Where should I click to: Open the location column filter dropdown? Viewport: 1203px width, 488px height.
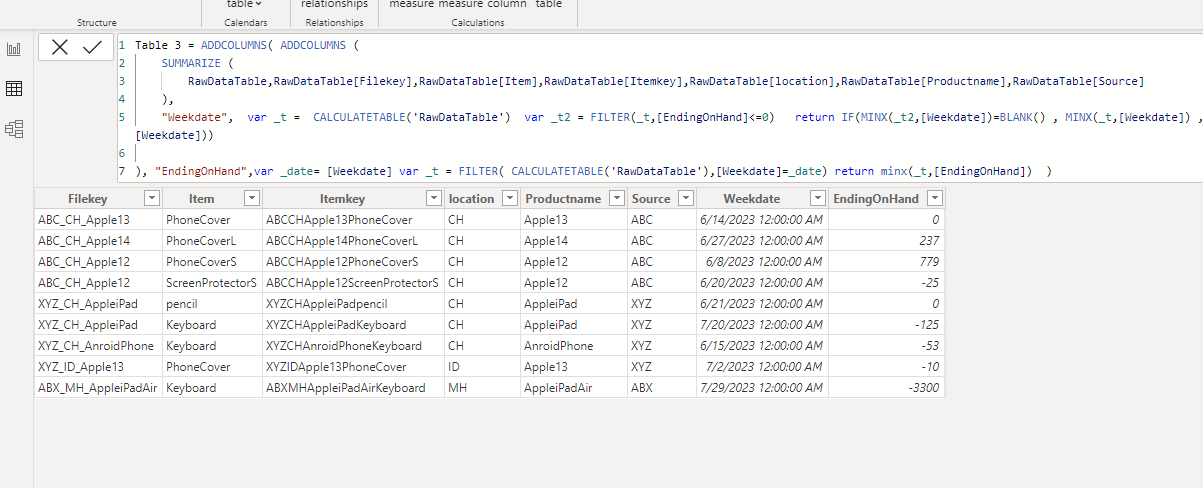click(x=509, y=198)
